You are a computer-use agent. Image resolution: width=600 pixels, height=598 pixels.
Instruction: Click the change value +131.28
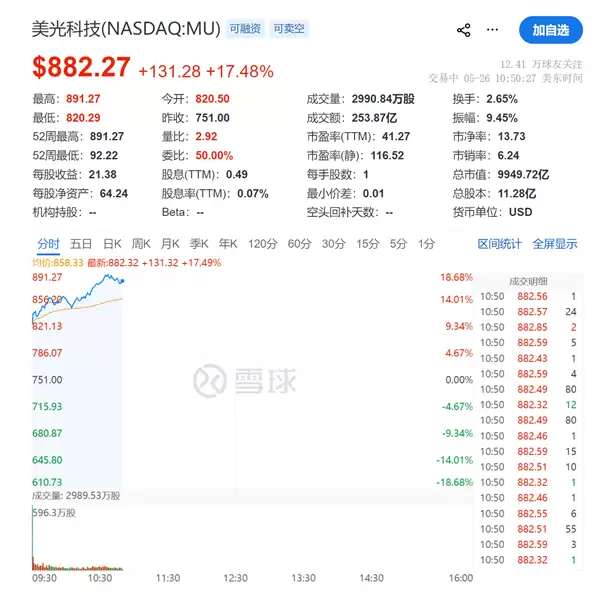pyautogui.click(x=170, y=71)
